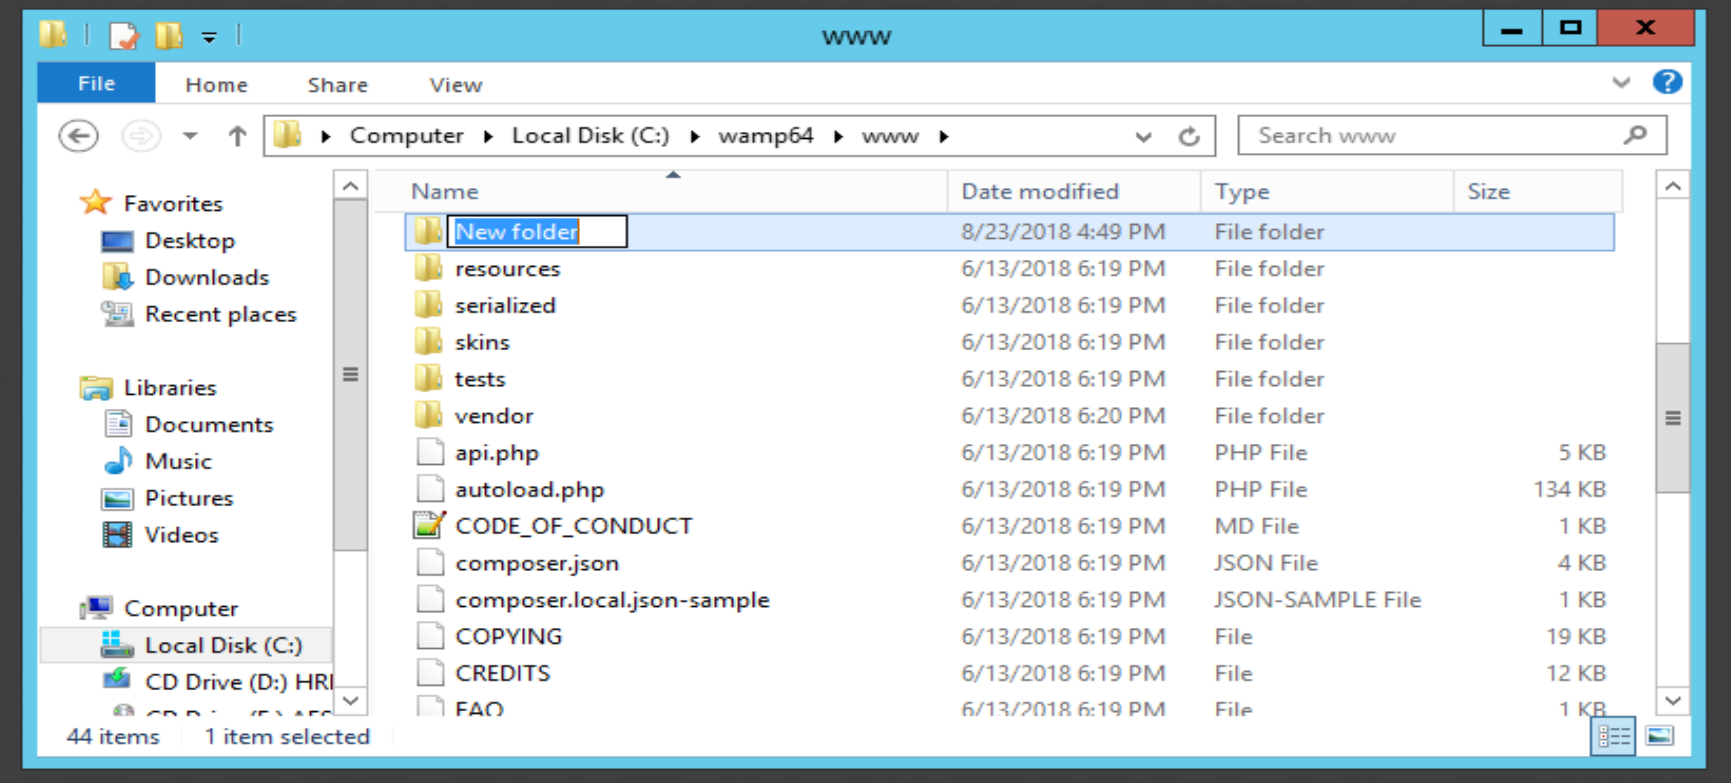Click the Back navigation arrow
This screenshot has width=1731, height=783.
[x=78, y=136]
